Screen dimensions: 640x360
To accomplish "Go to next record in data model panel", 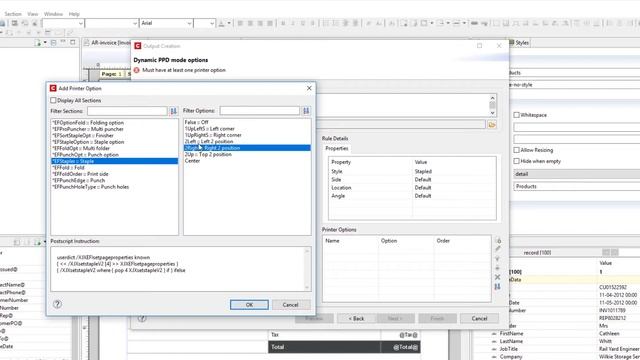I will point(615,253).
